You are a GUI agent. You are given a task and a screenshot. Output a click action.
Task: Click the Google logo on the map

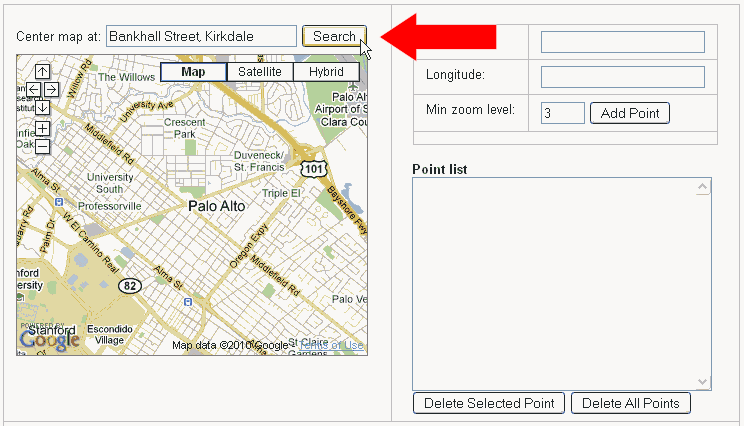click(x=50, y=340)
